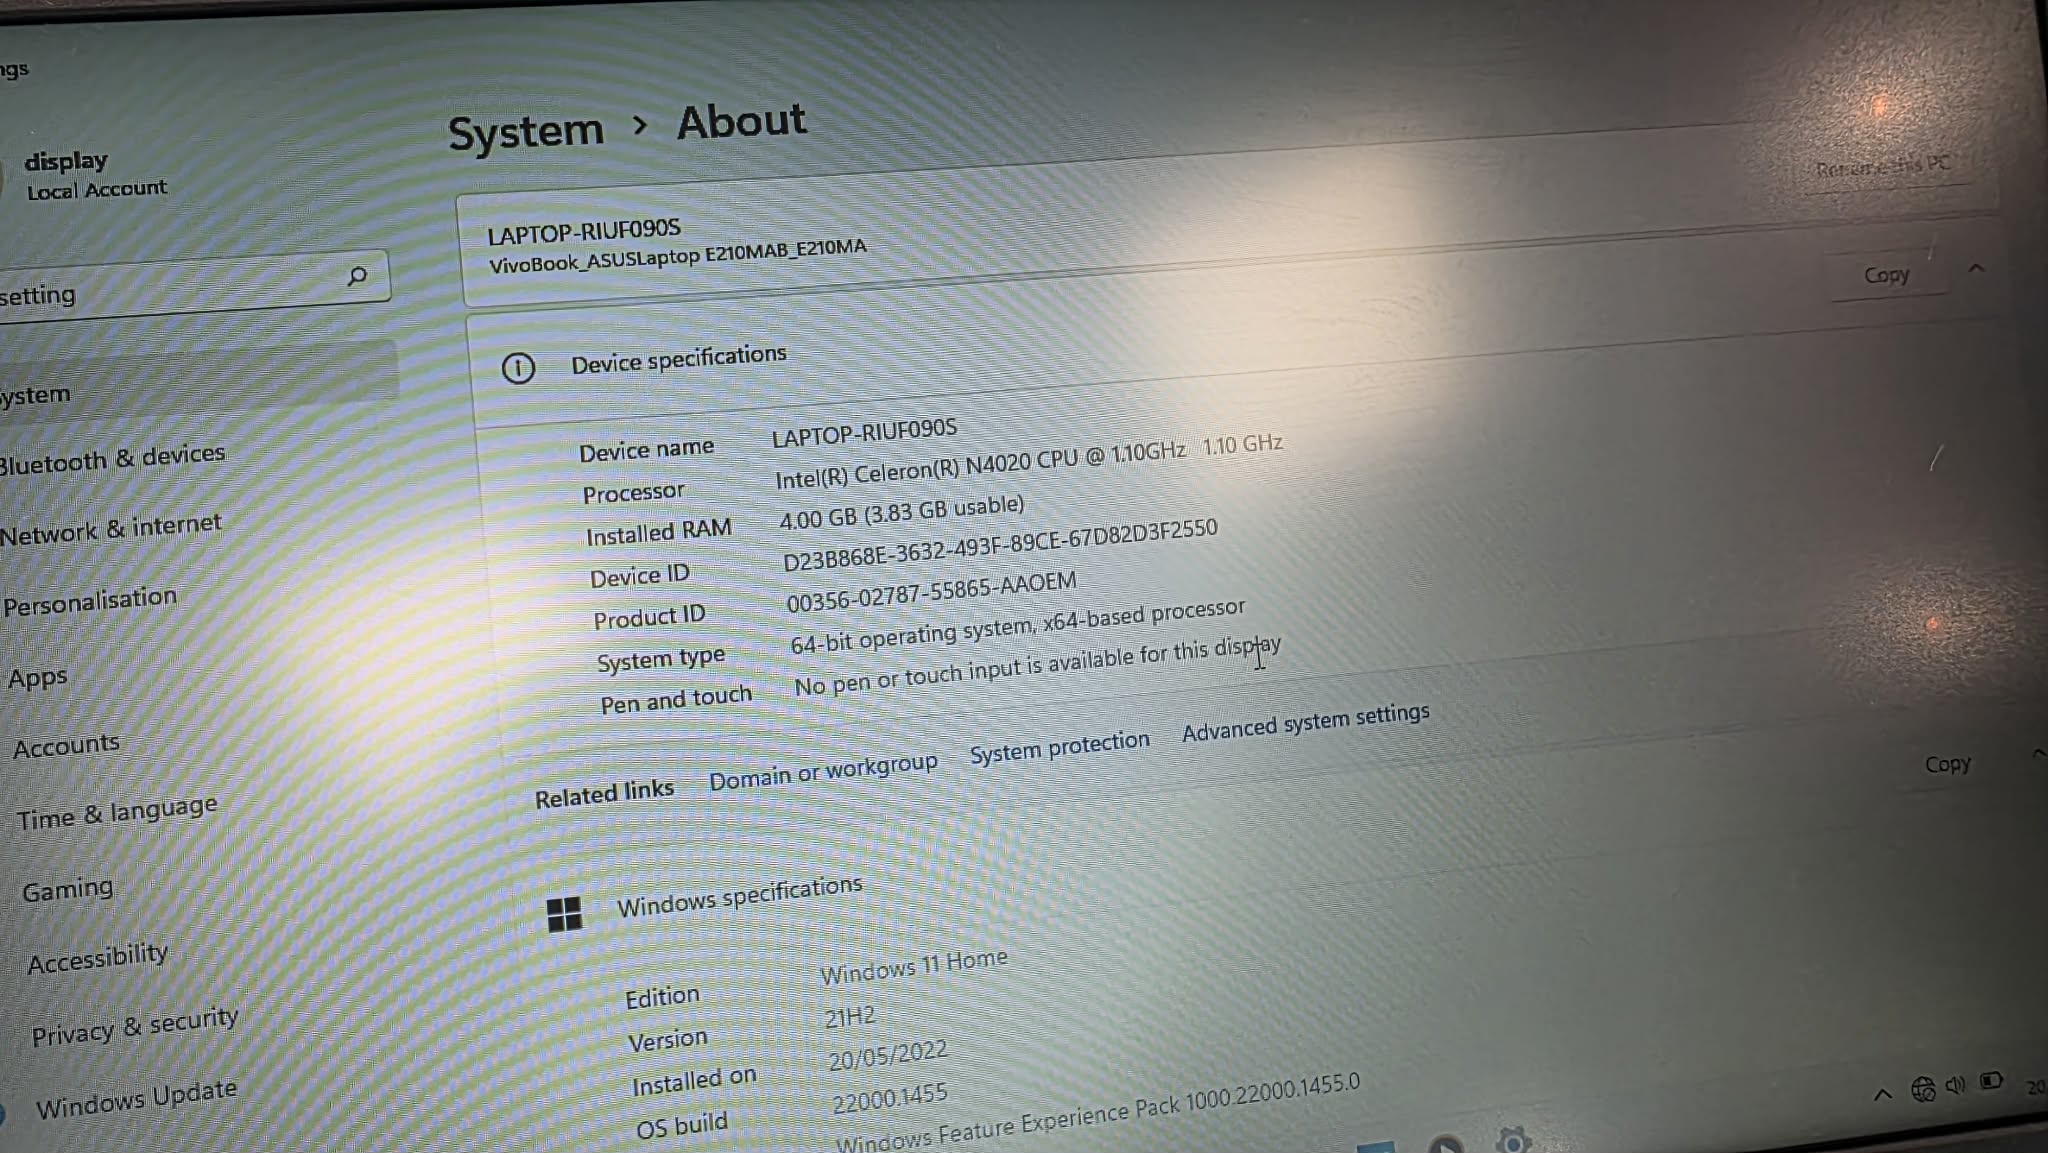The height and width of the screenshot is (1153, 2048).
Task: Collapse the Device specifications section chevron
Action: [x=1976, y=268]
